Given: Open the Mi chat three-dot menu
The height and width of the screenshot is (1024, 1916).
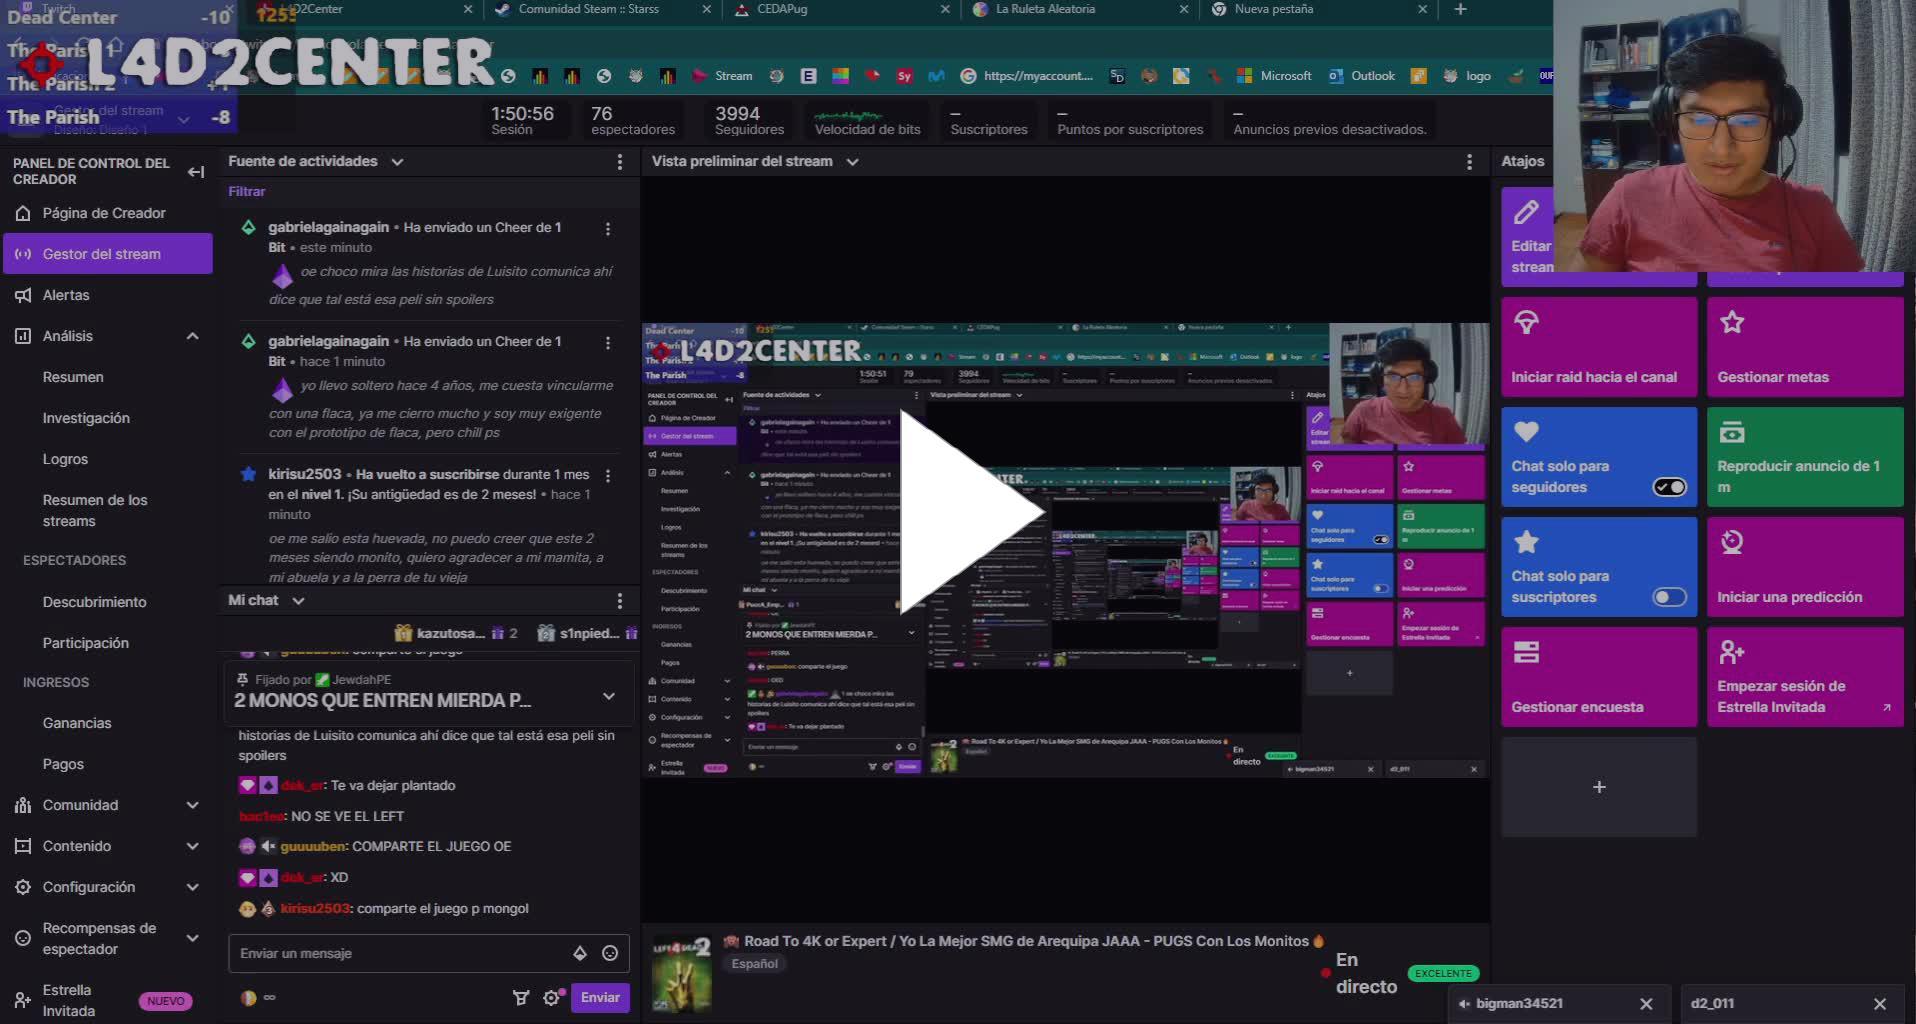Looking at the screenshot, I should click(621, 600).
